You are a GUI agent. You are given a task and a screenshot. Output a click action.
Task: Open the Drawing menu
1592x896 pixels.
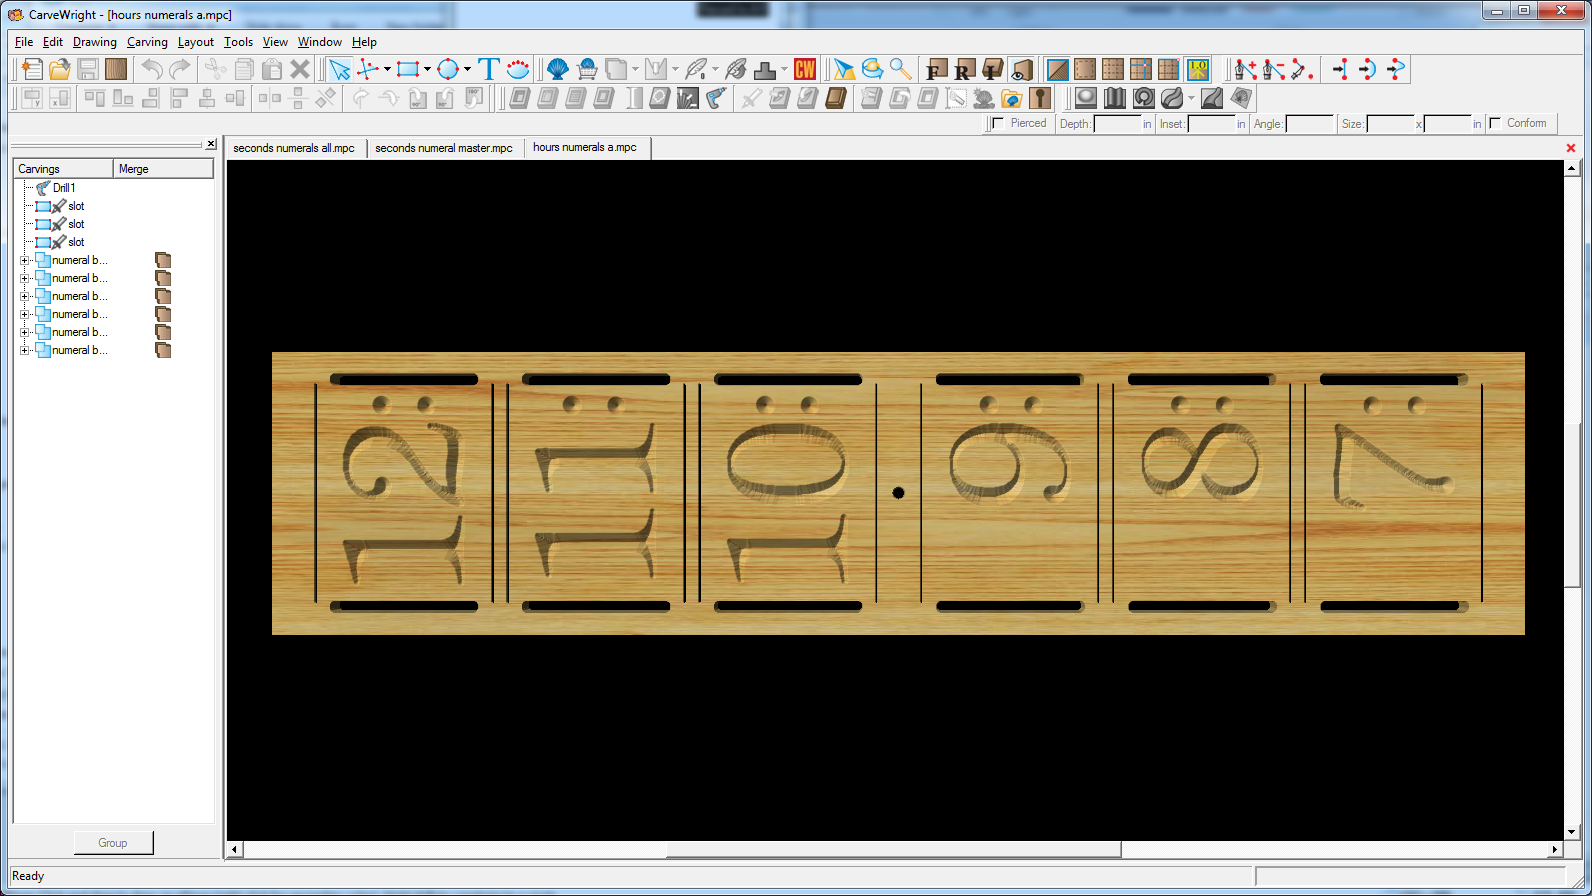pos(95,42)
